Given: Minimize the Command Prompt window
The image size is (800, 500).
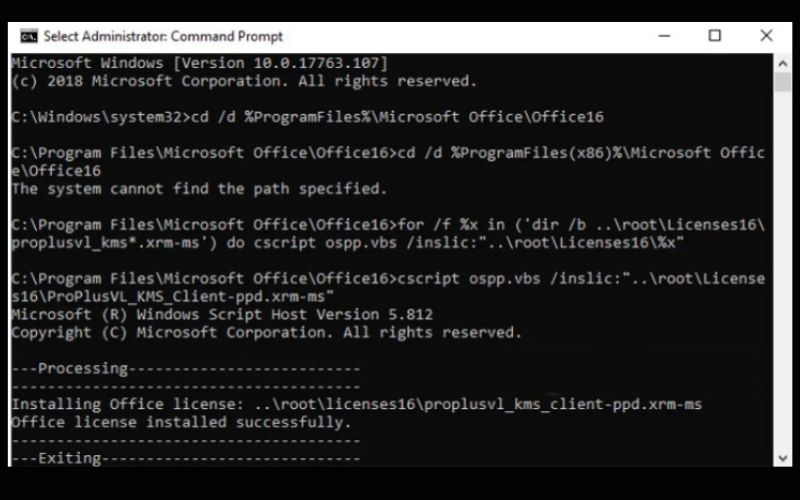Looking at the screenshot, I should (664, 36).
